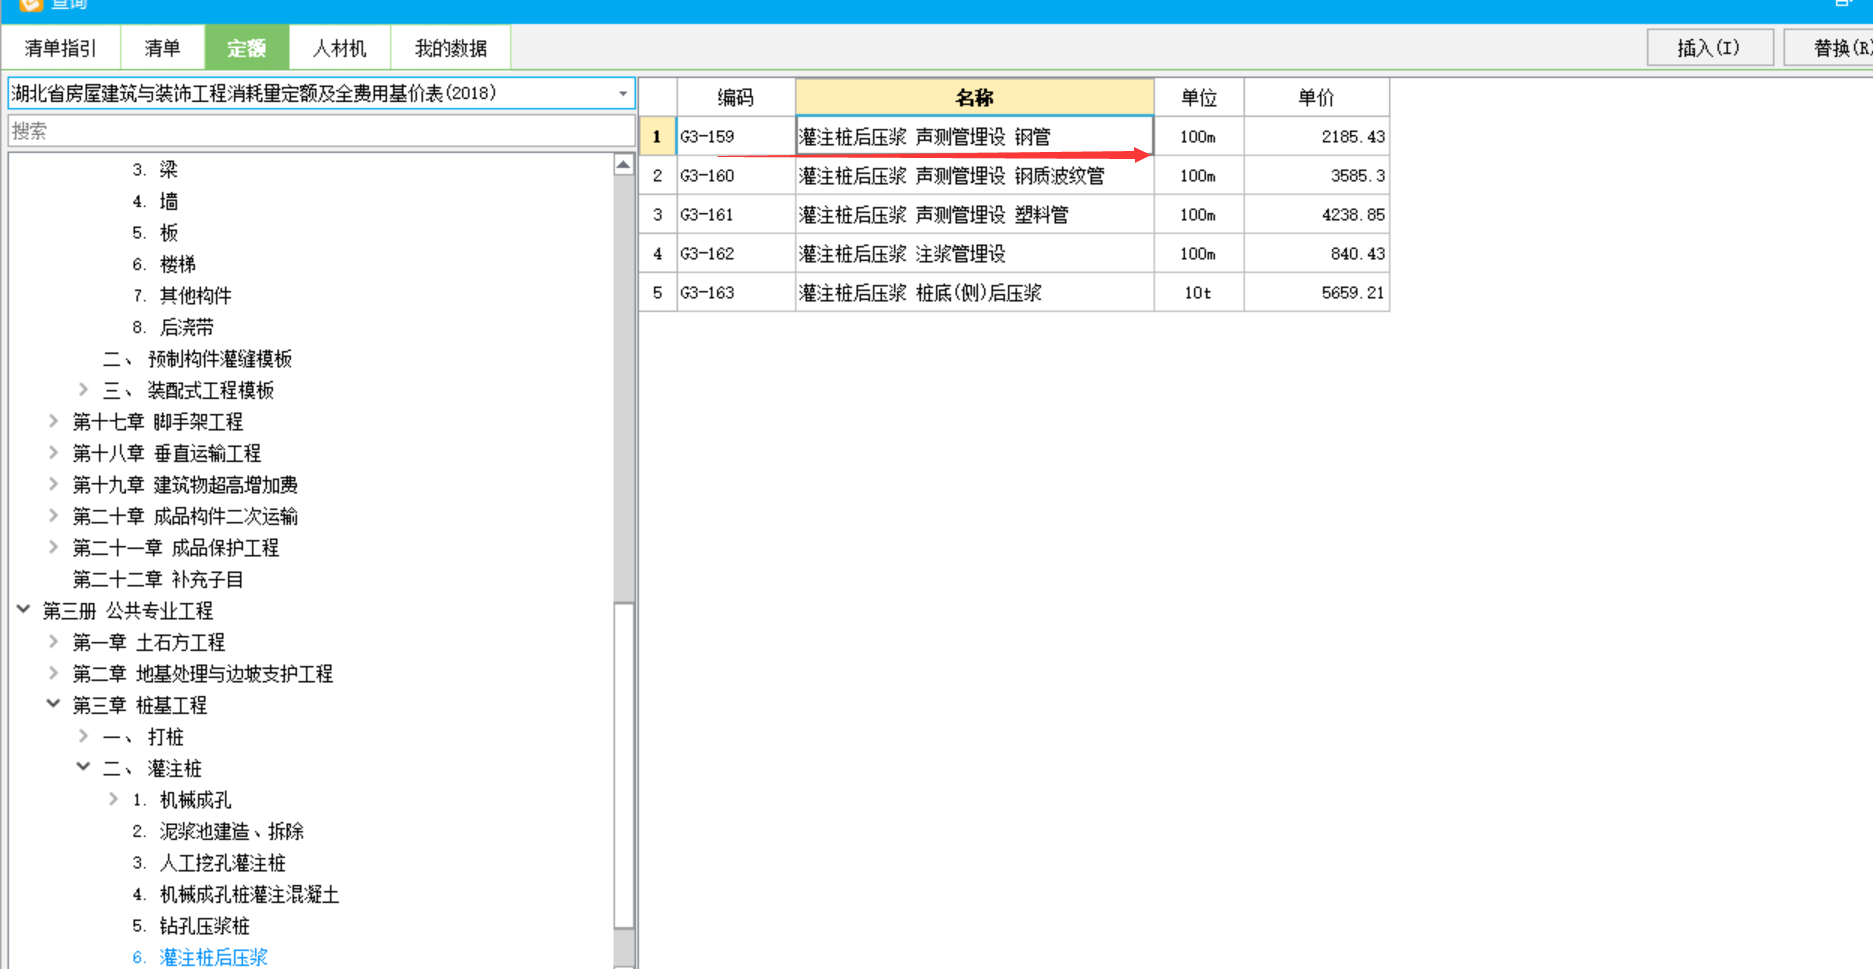Screen dimensions: 1873x969
Task: Focus the 搜索 search field
Action: (321, 131)
